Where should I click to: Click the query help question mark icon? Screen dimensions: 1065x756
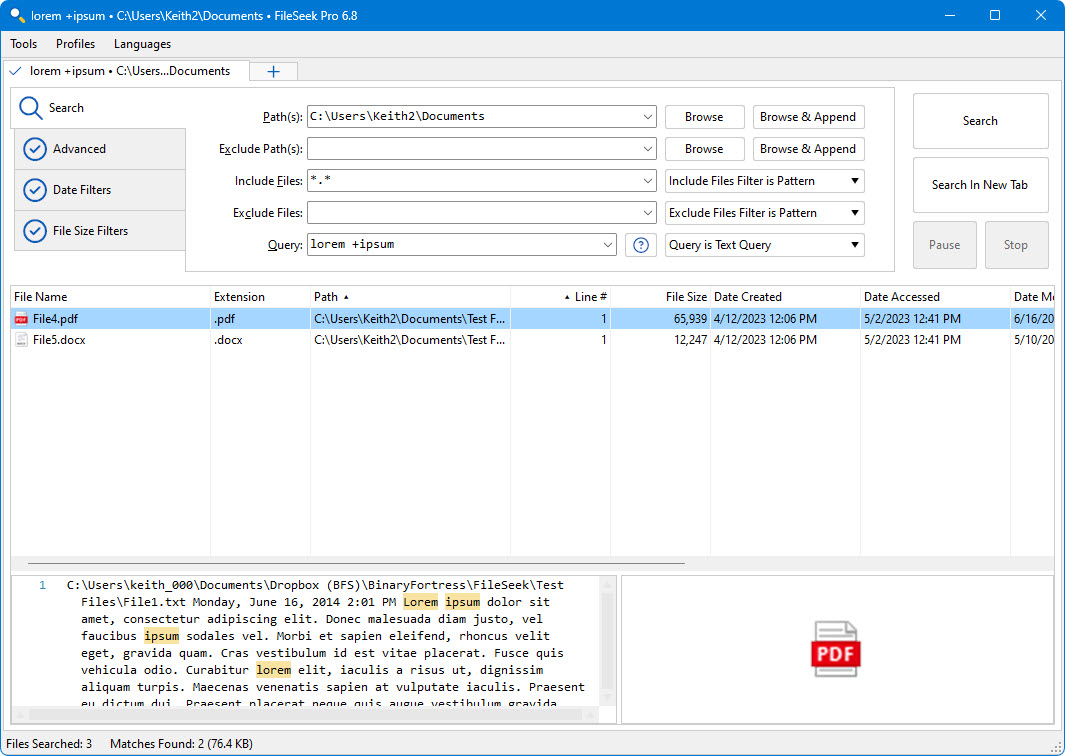[641, 245]
